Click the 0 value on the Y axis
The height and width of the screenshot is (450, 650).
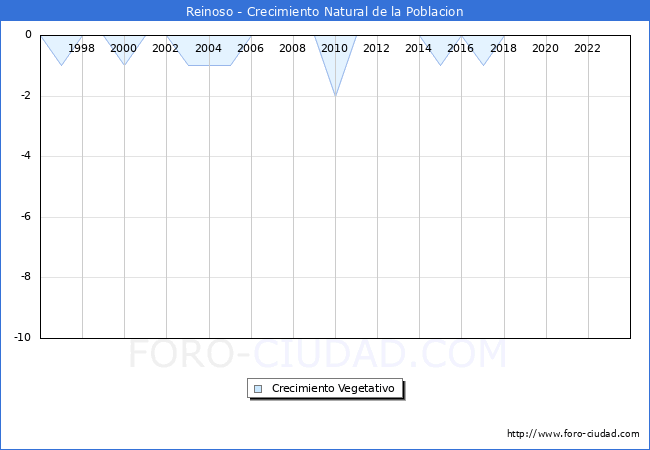coord(28,34)
